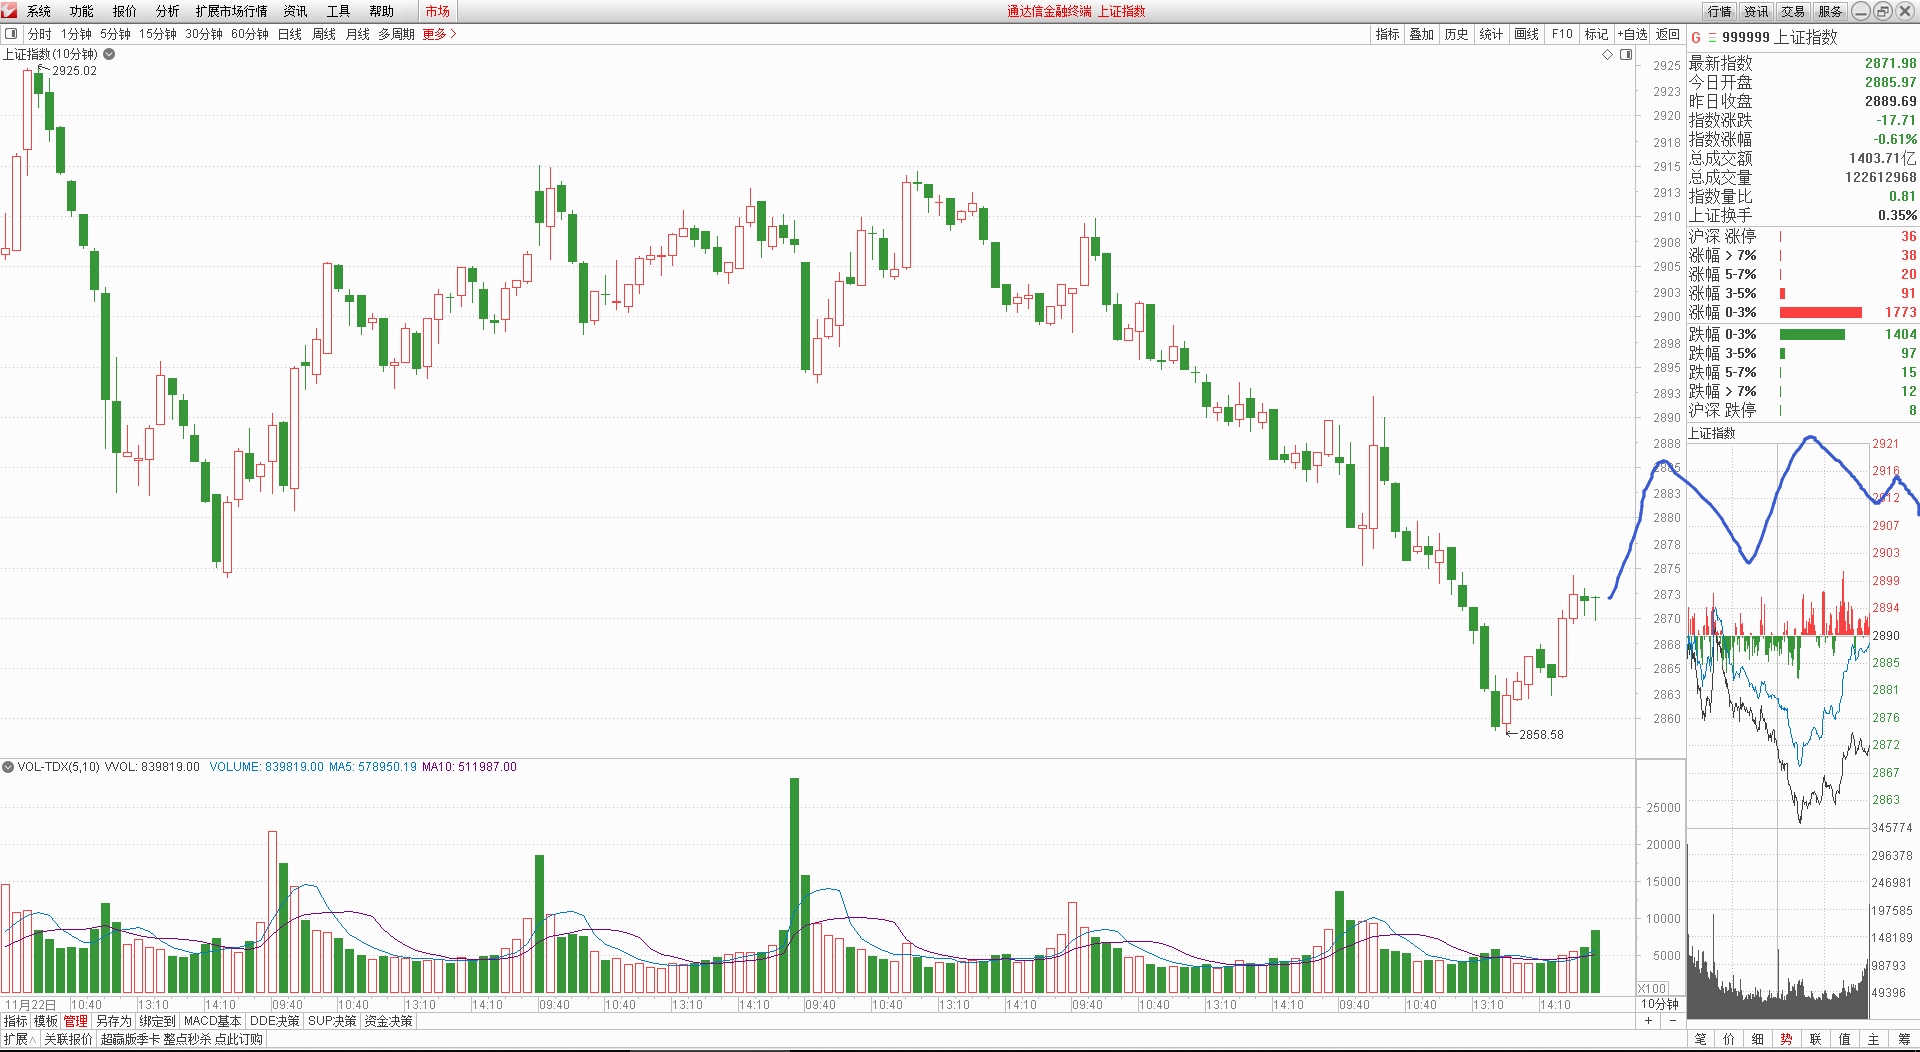The image size is (1920, 1052).
Task: Open the VOL-TDX indicator dropdown arrow
Action: [x=8, y=767]
